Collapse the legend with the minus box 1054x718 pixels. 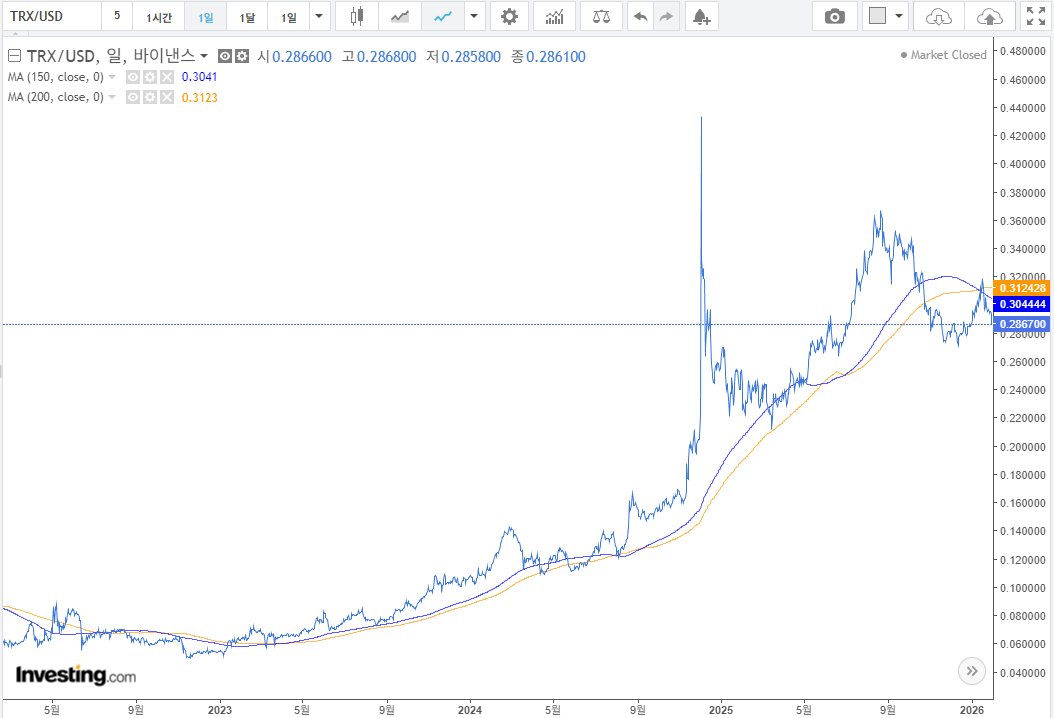click(14, 56)
